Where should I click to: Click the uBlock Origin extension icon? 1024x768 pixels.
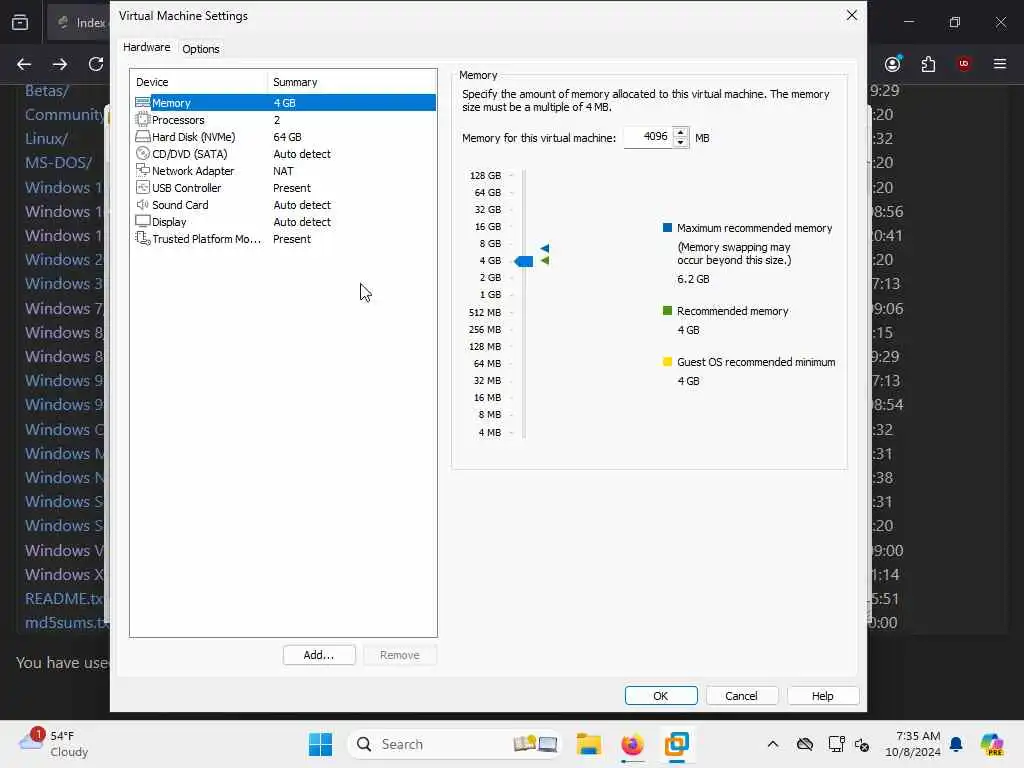964,63
